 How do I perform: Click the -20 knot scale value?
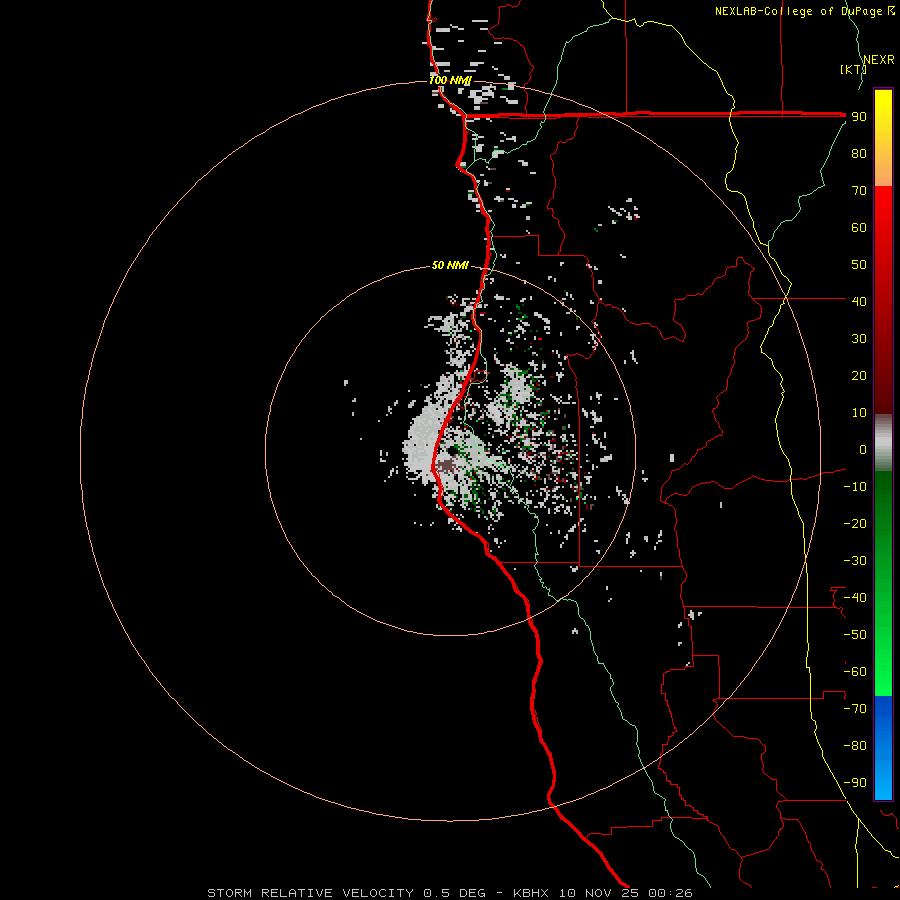[x=855, y=523]
